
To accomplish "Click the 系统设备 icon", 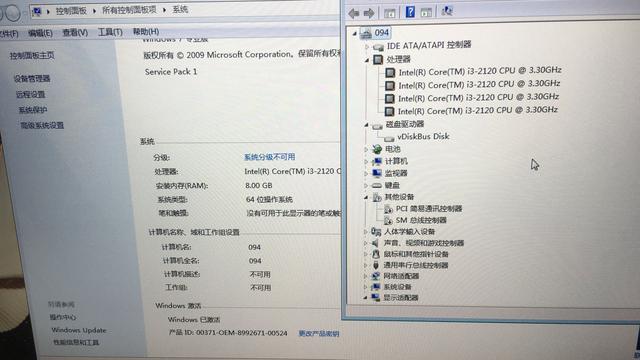I will 376,287.
